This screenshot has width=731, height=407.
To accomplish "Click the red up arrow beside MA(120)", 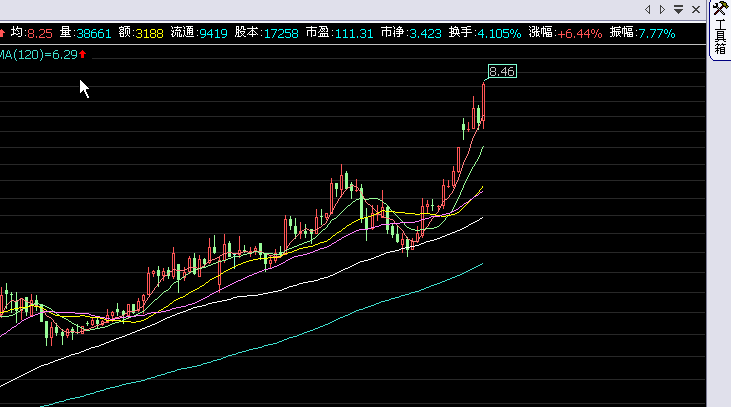I will pyautogui.click(x=83, y=55).
